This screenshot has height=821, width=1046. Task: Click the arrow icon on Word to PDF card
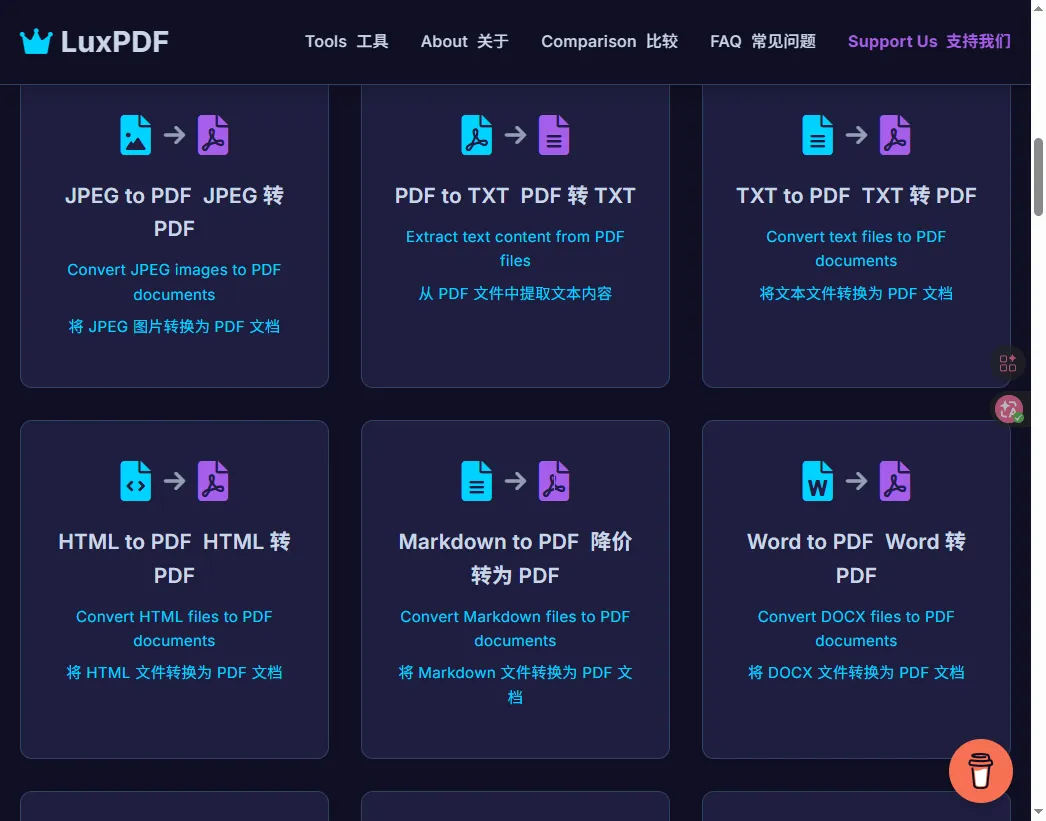tap(856, 481)
